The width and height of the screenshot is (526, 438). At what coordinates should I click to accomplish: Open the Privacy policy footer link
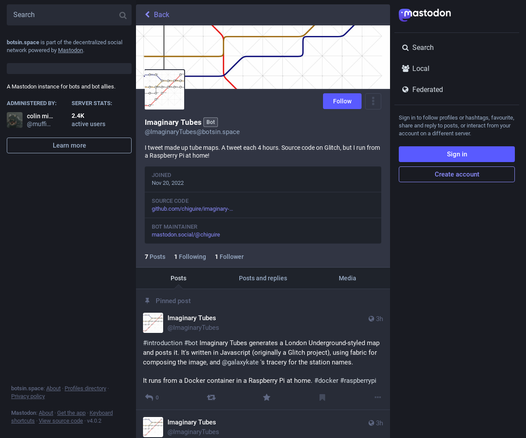[x=28, y=396]
